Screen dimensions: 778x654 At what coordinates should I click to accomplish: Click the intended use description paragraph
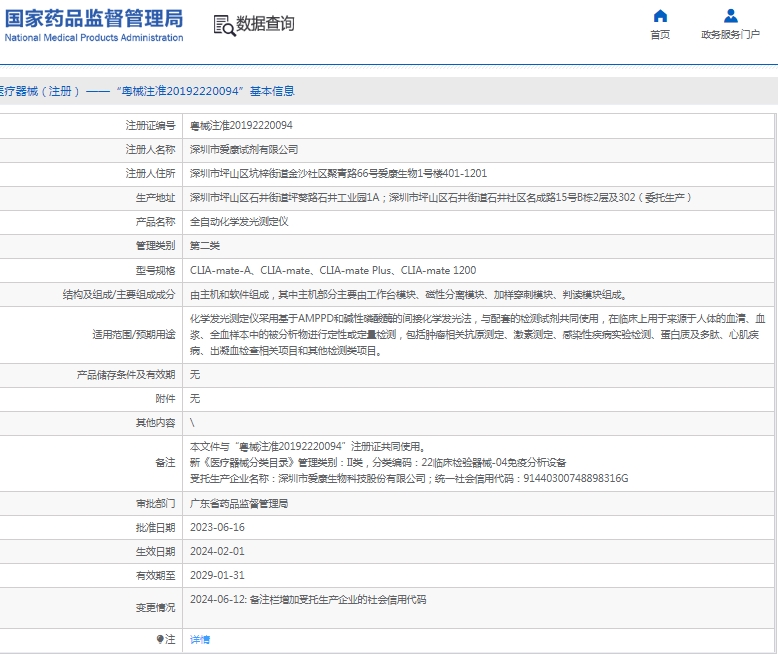pyautogui.click(x=477, y=335)
